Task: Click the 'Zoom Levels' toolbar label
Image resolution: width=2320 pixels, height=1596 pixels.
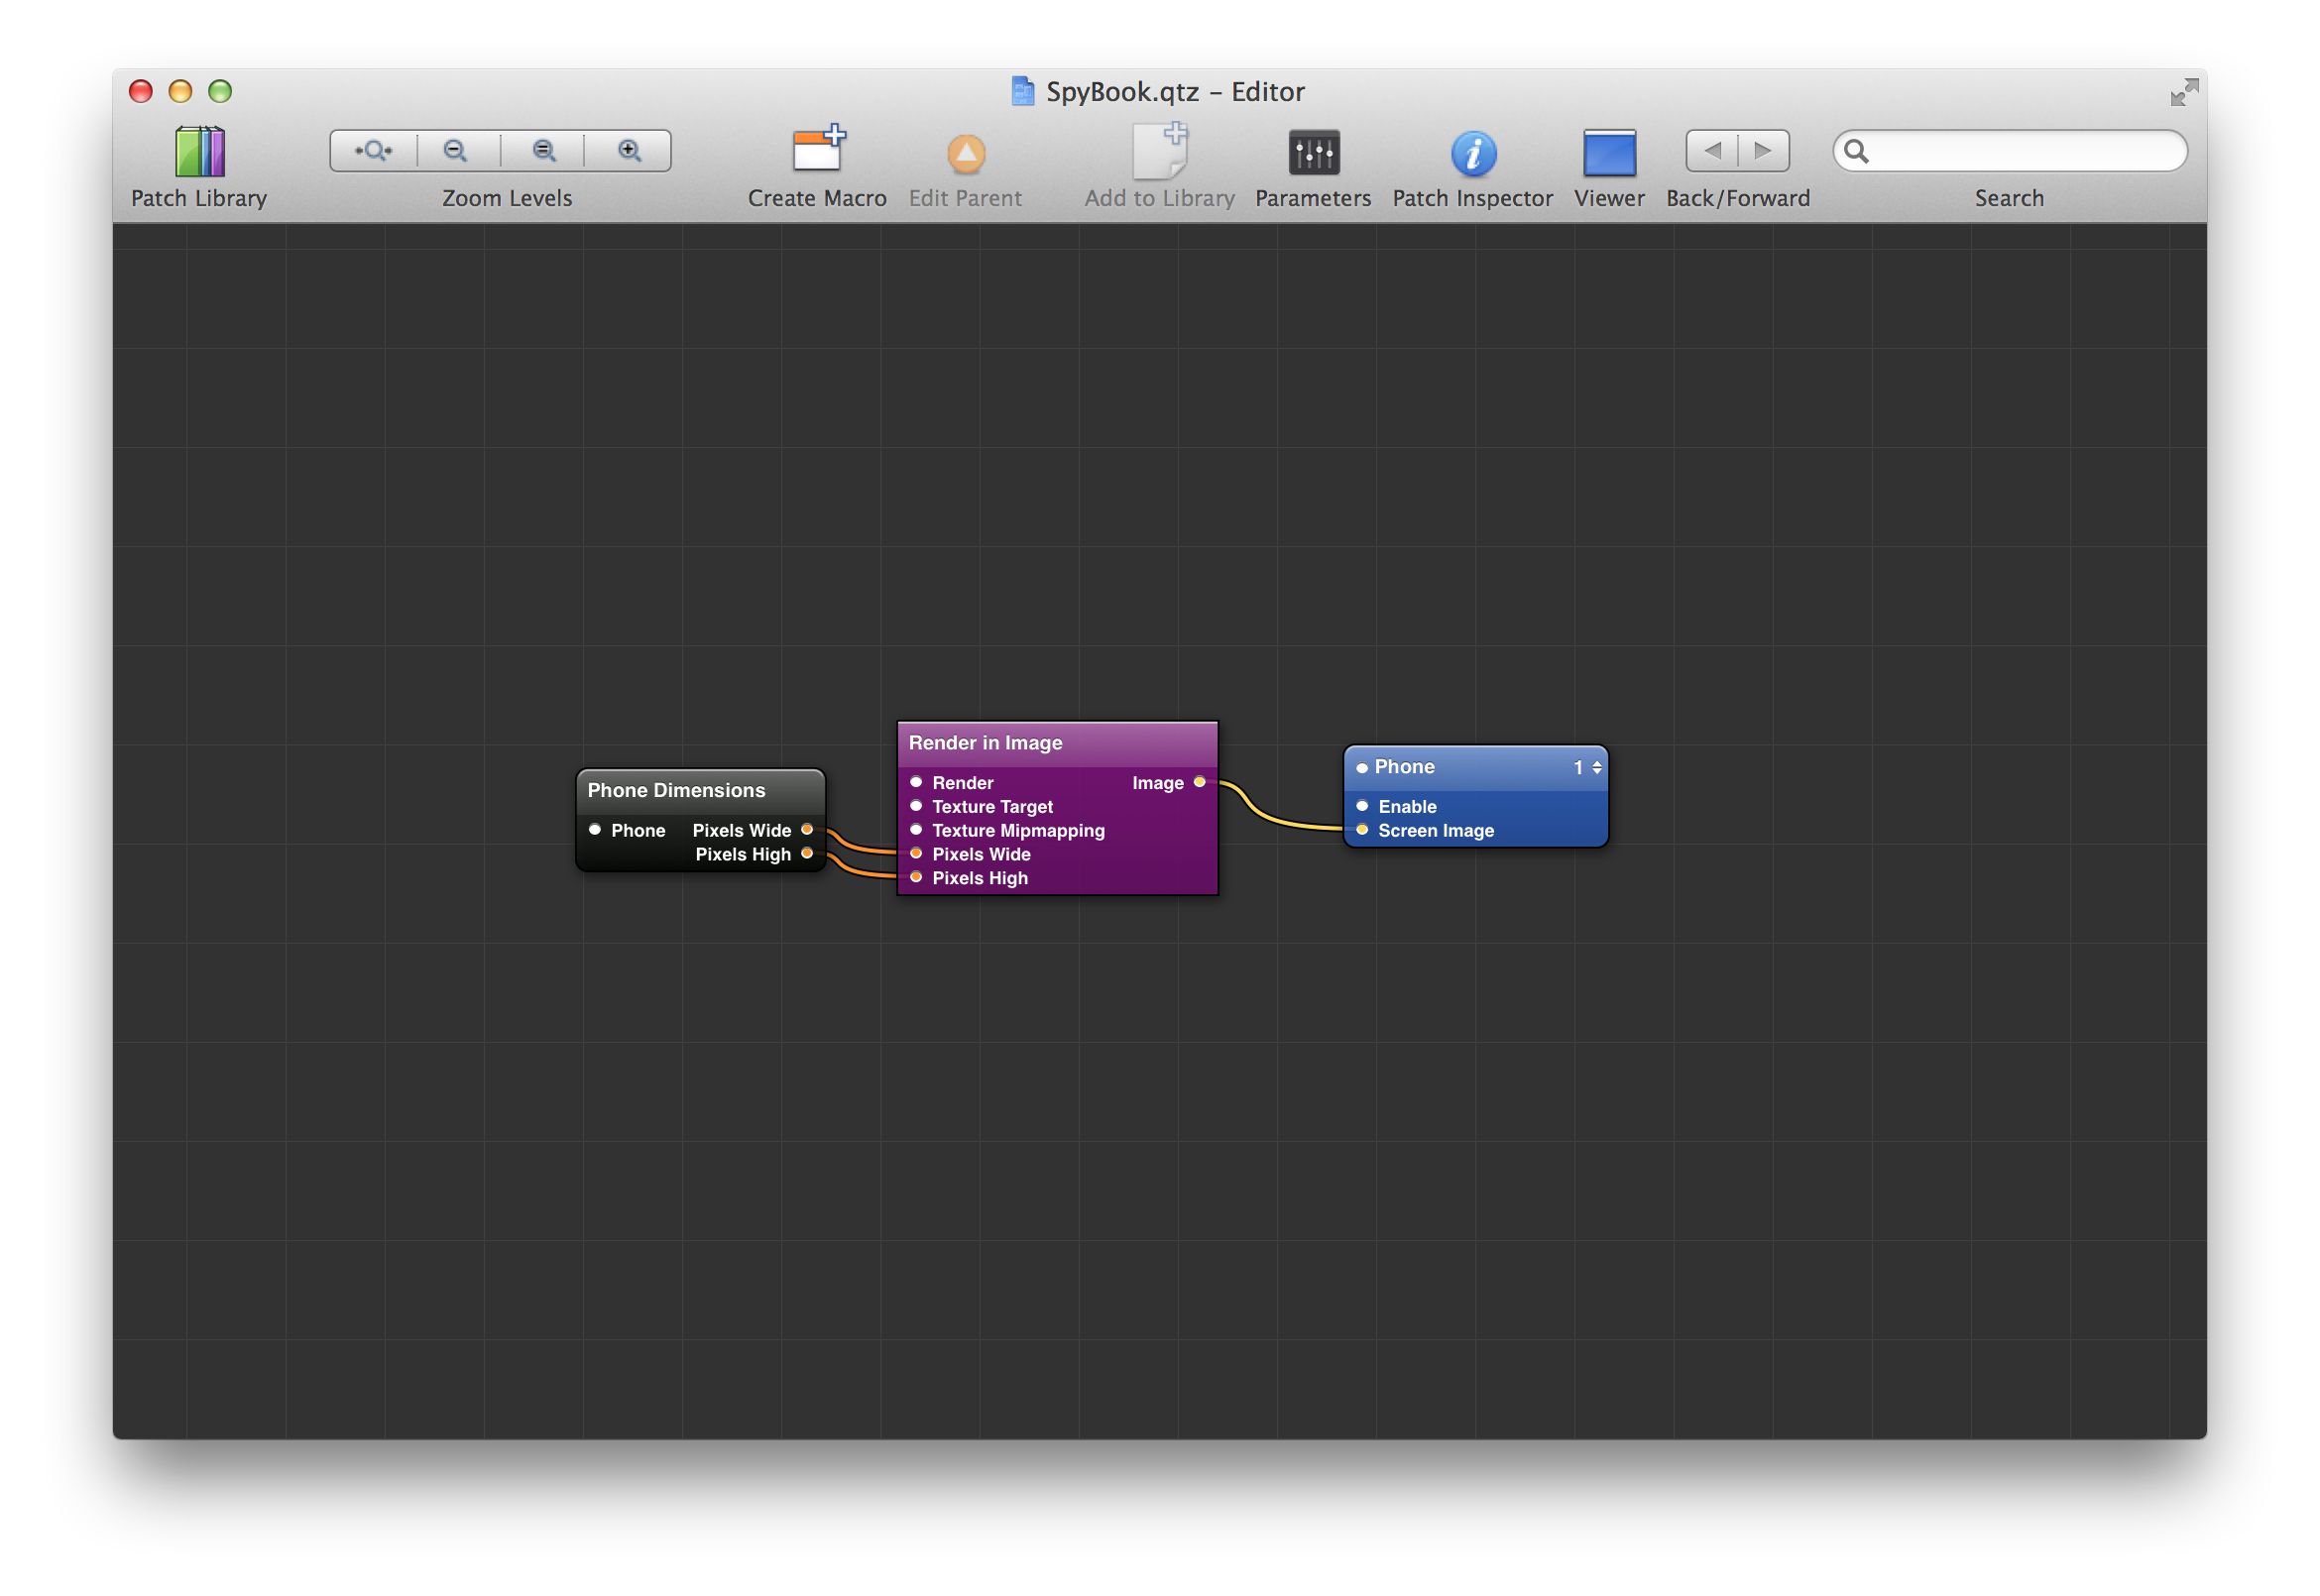Action: click(x=508, y=198)
